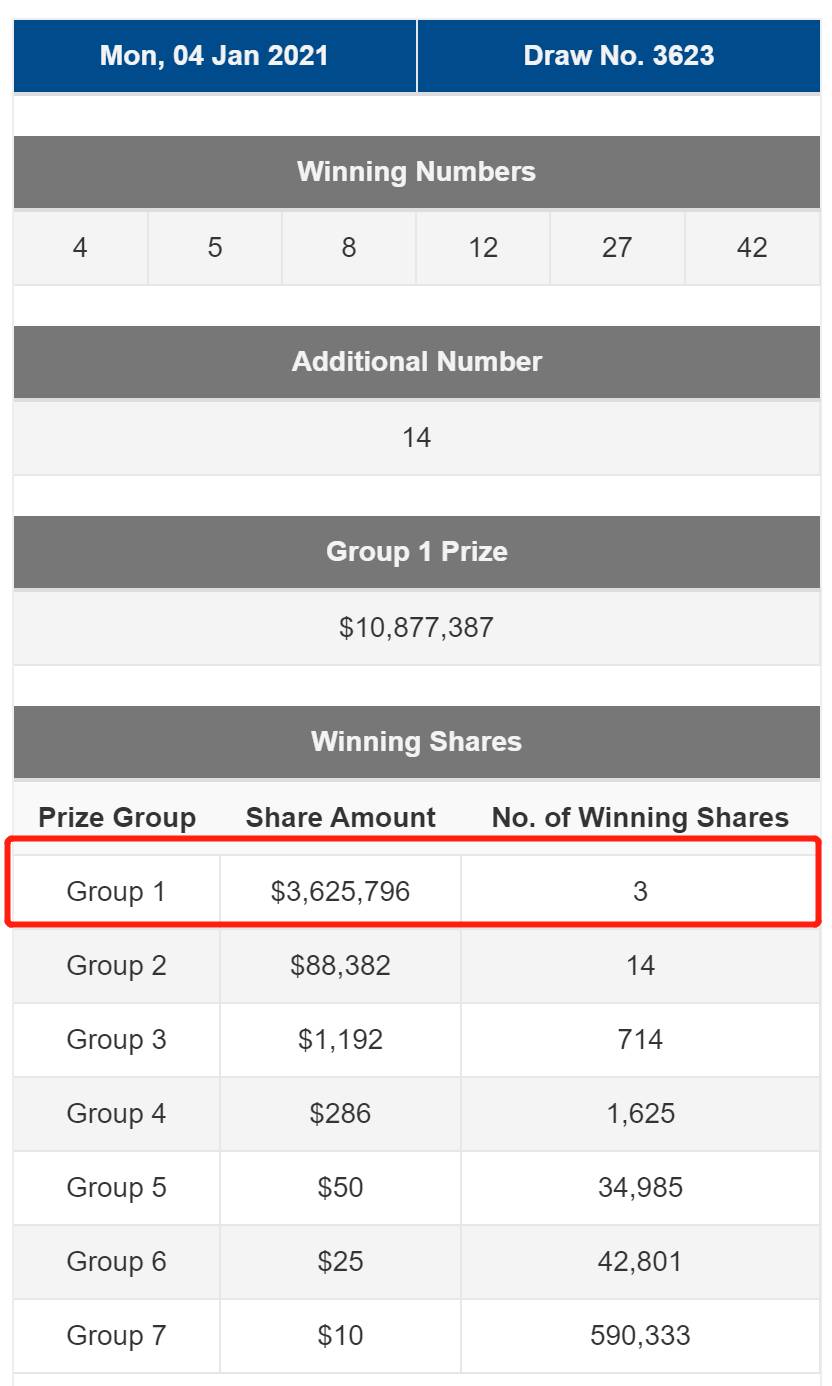Click the Group 3 winning shares count 714
The image size is (832, 1386).
coord(640,1040)
